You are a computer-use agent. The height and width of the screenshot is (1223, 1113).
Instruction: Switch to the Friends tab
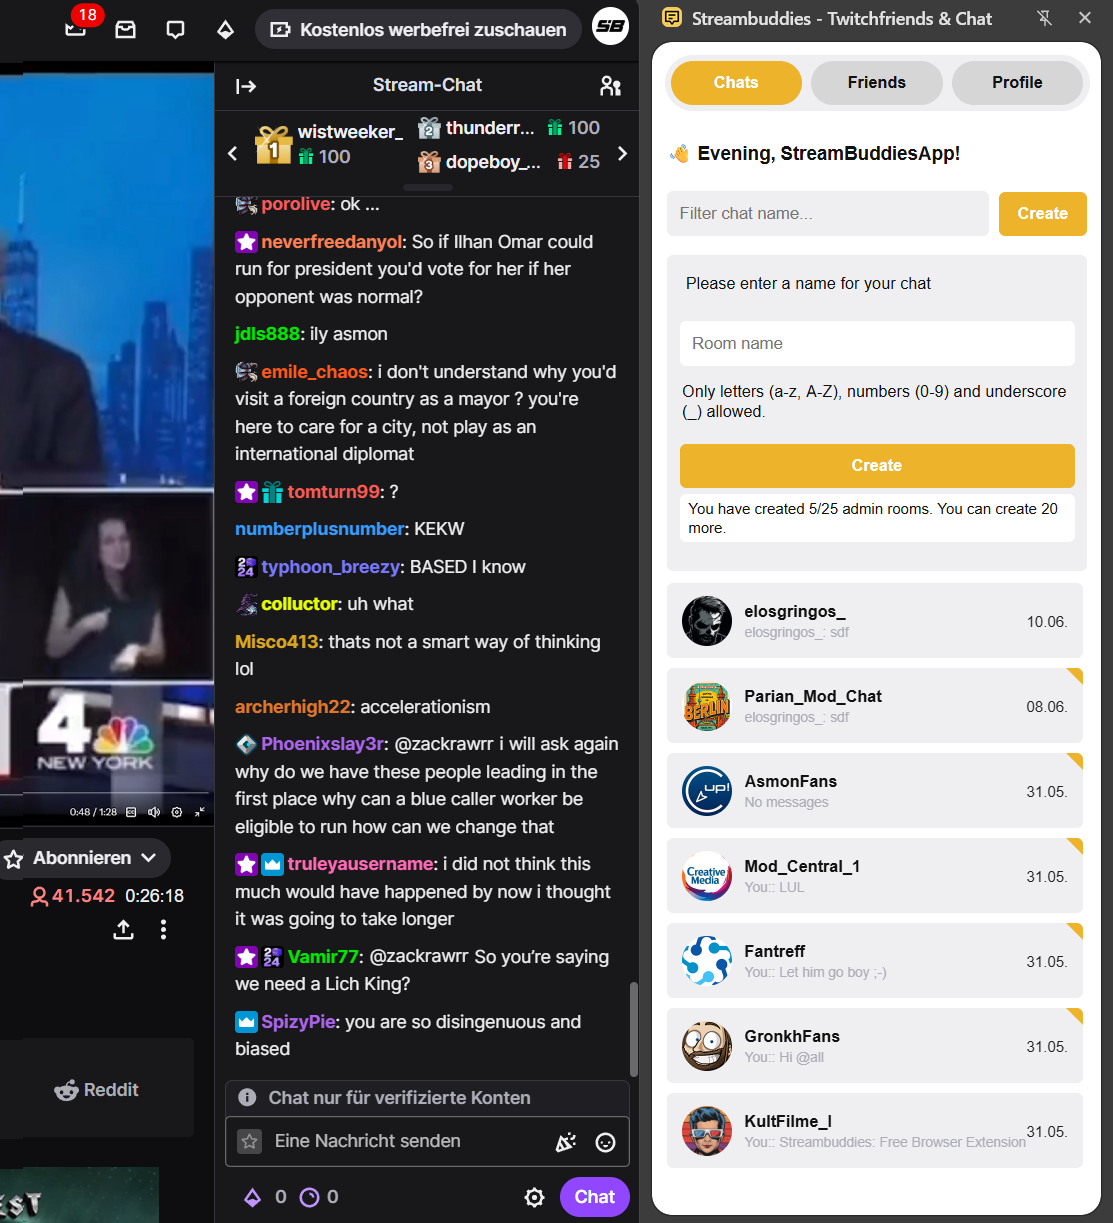click(x=877, y=83)
